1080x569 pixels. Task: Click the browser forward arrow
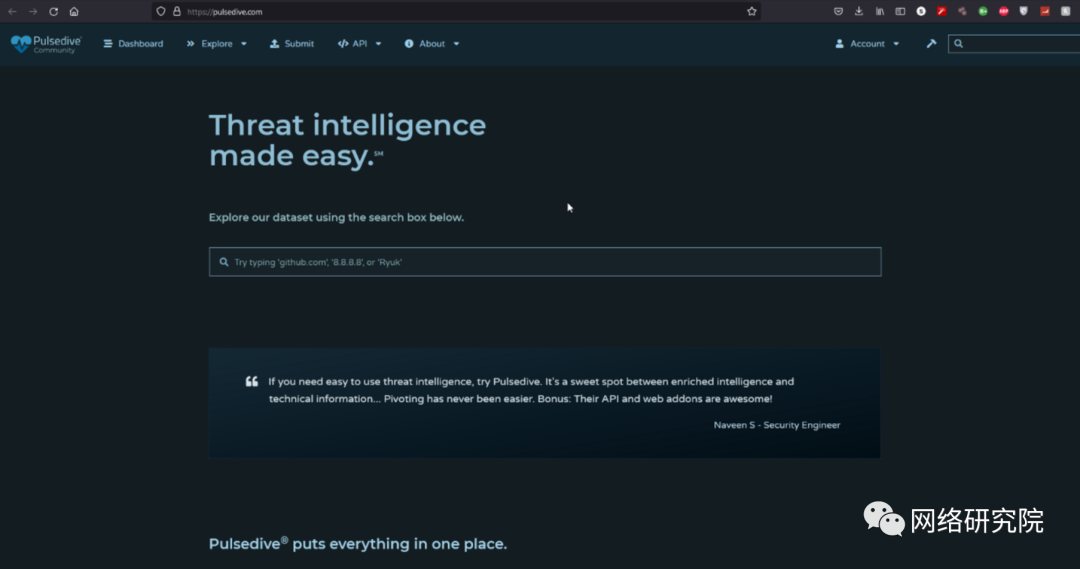coord(33,12)
